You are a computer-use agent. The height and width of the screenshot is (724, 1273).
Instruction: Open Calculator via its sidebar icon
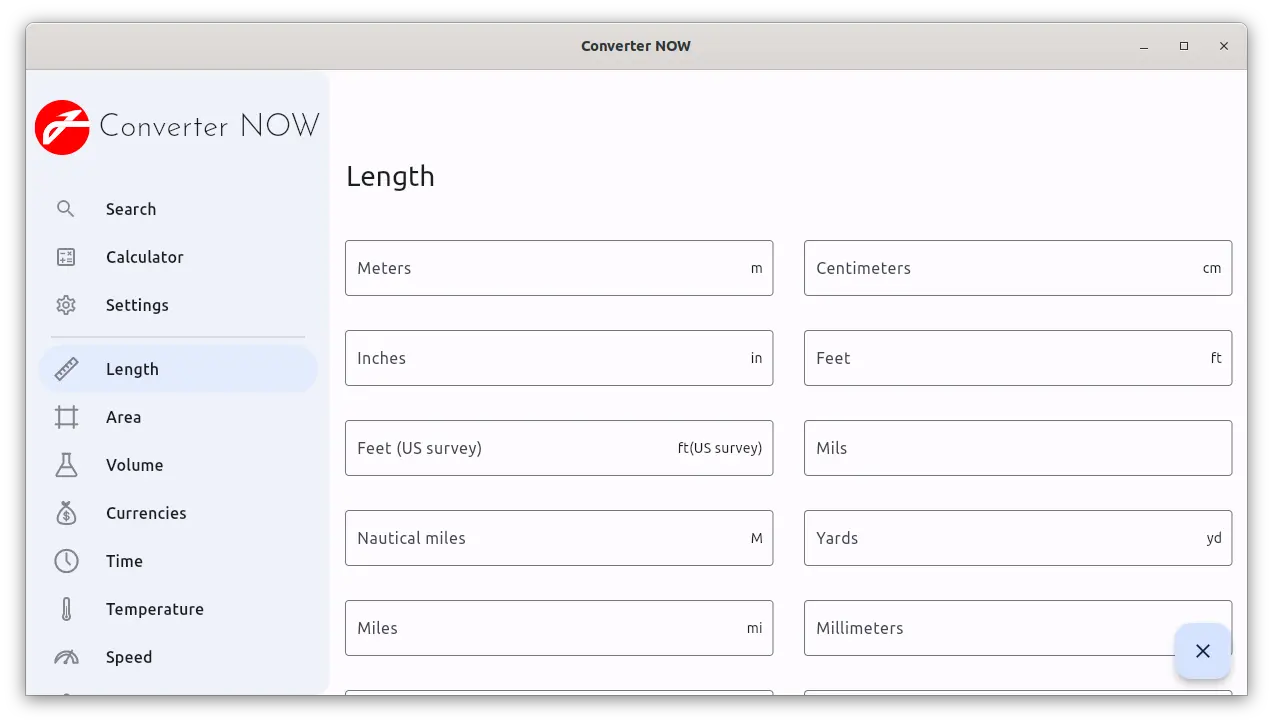pyautogui.click(x=66, y=257)
